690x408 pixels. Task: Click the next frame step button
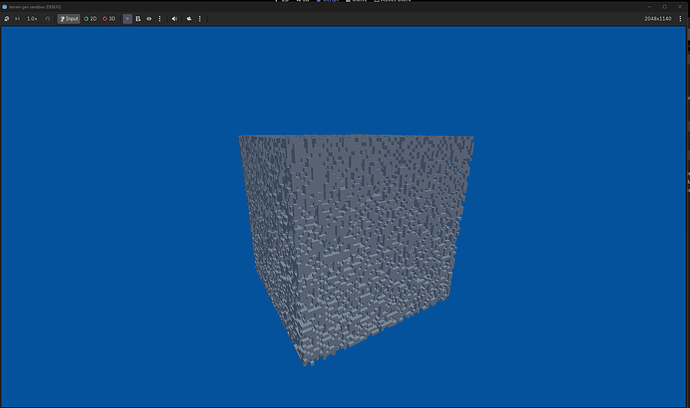[x=18, y=19]
